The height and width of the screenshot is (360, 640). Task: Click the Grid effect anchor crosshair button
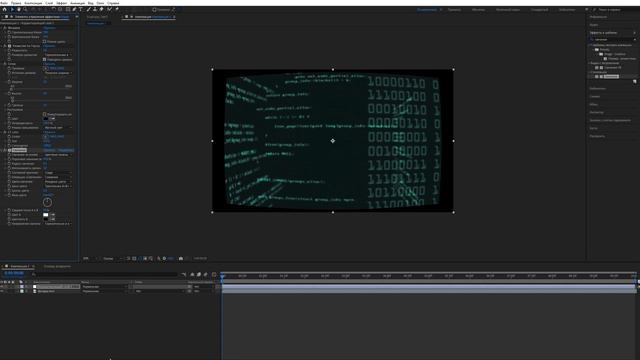pyautogui.click(x=46, y=69)
